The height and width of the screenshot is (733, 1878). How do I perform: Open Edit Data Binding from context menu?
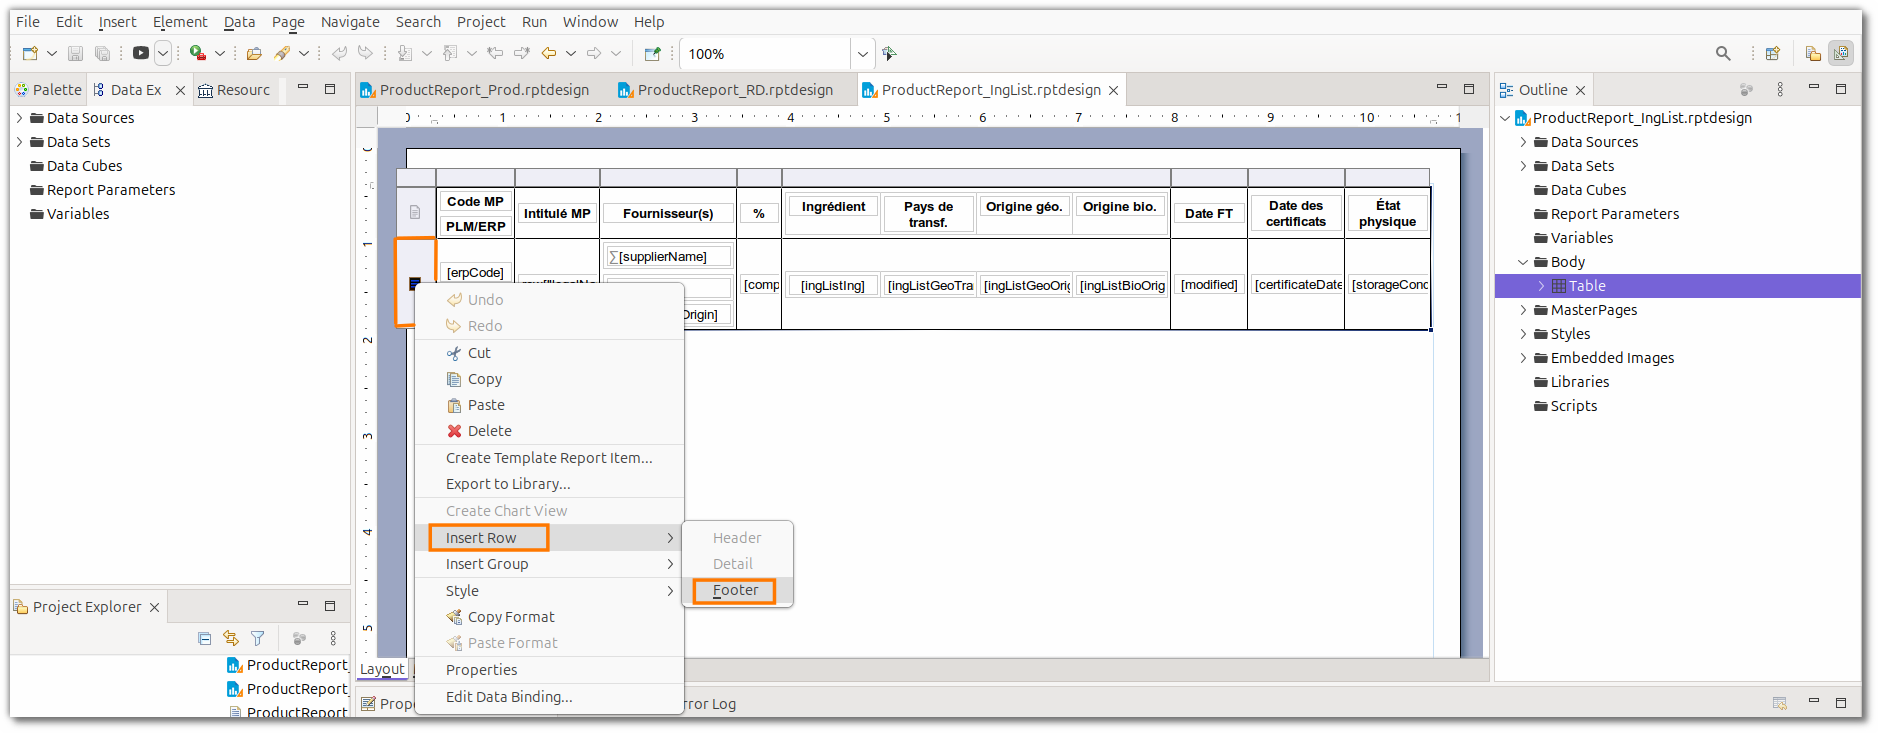point(549,697)
